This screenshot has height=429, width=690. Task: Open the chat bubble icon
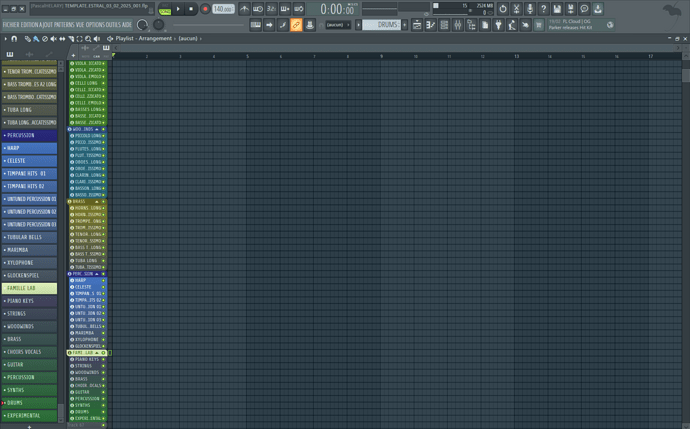tap(584, 9)
